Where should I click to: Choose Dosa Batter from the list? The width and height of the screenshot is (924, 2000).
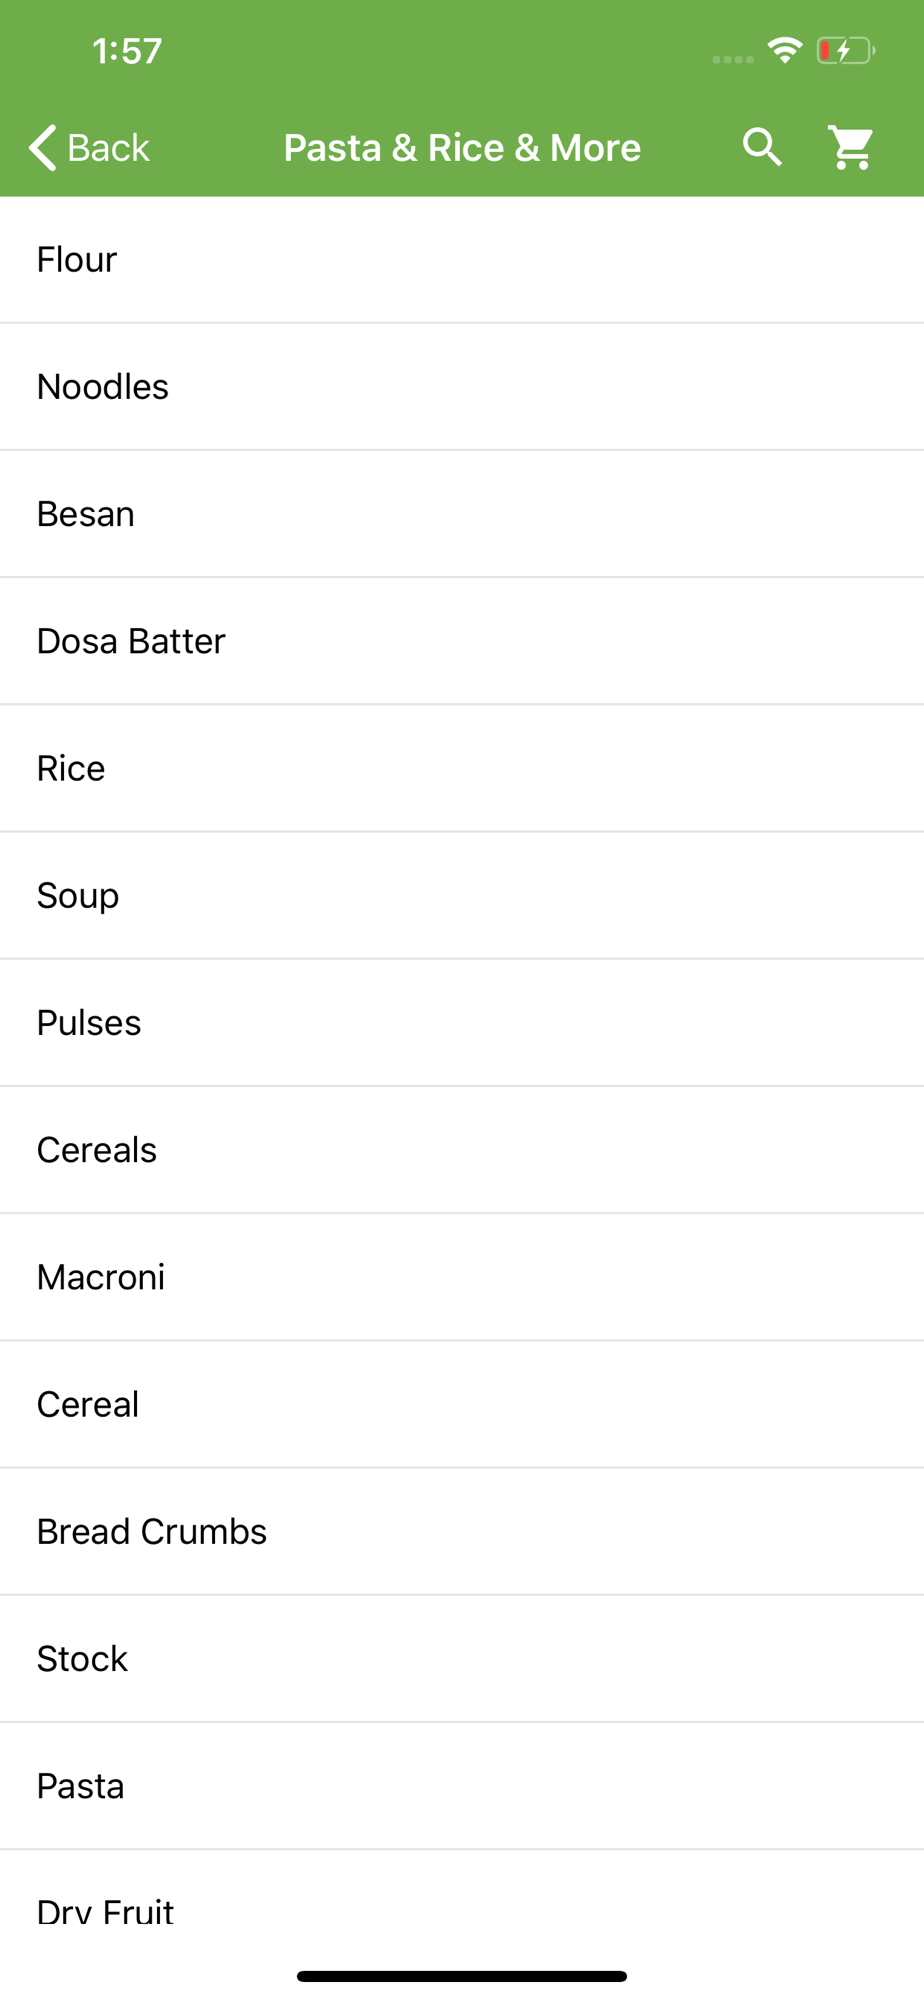[x=131, y=641]
